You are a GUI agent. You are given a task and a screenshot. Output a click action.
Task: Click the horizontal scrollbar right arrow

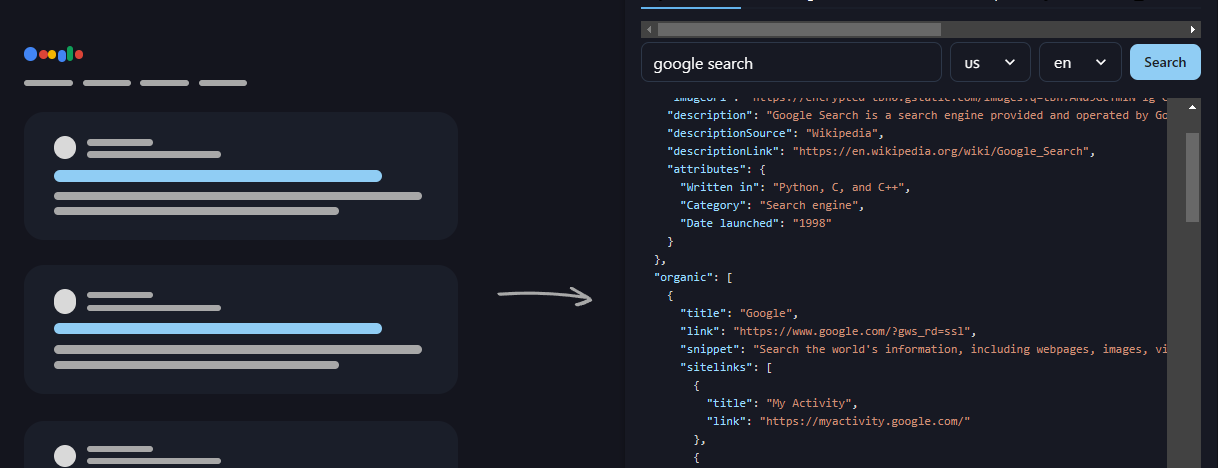pyautogui.click(x=1193, y=29)
